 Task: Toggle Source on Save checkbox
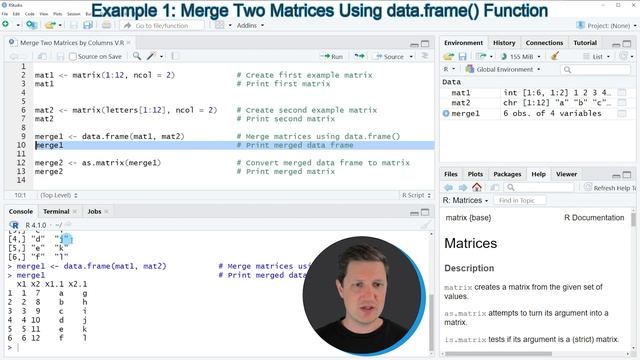(x=73, y=56)
